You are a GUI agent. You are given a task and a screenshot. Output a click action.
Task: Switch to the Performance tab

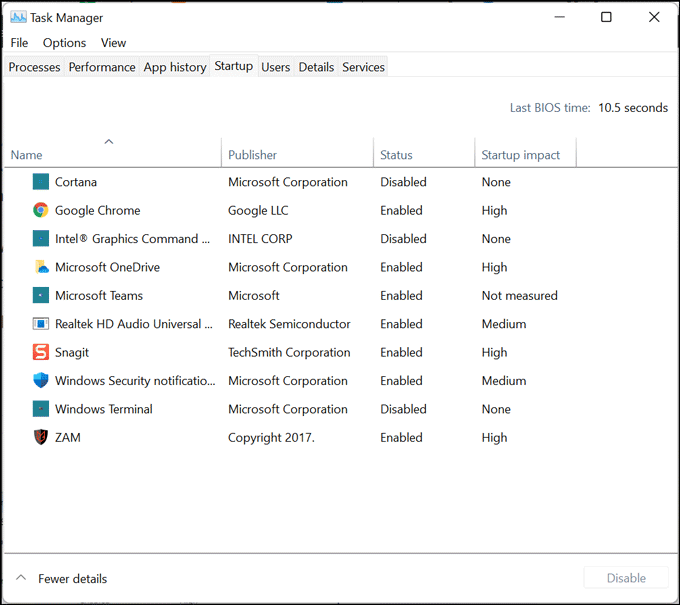pyautogui.click(x=102, y=67)
